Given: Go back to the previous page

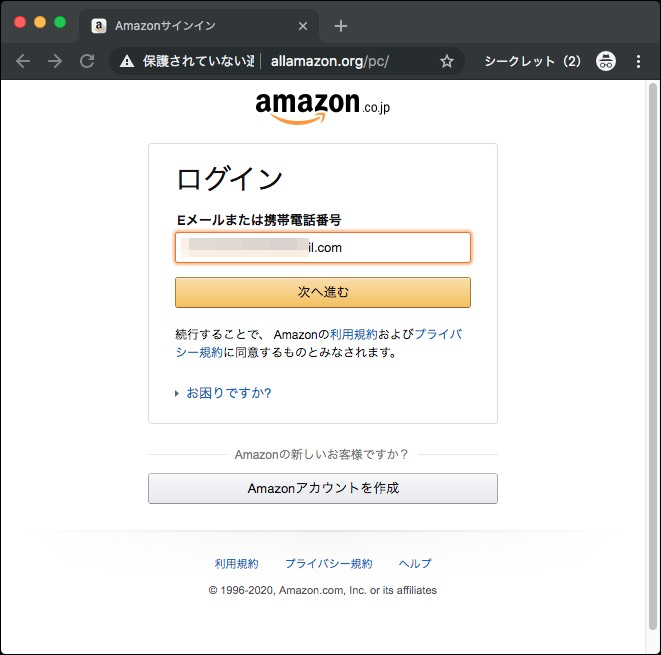Looking at the screenshot, I should click(23, 61).
